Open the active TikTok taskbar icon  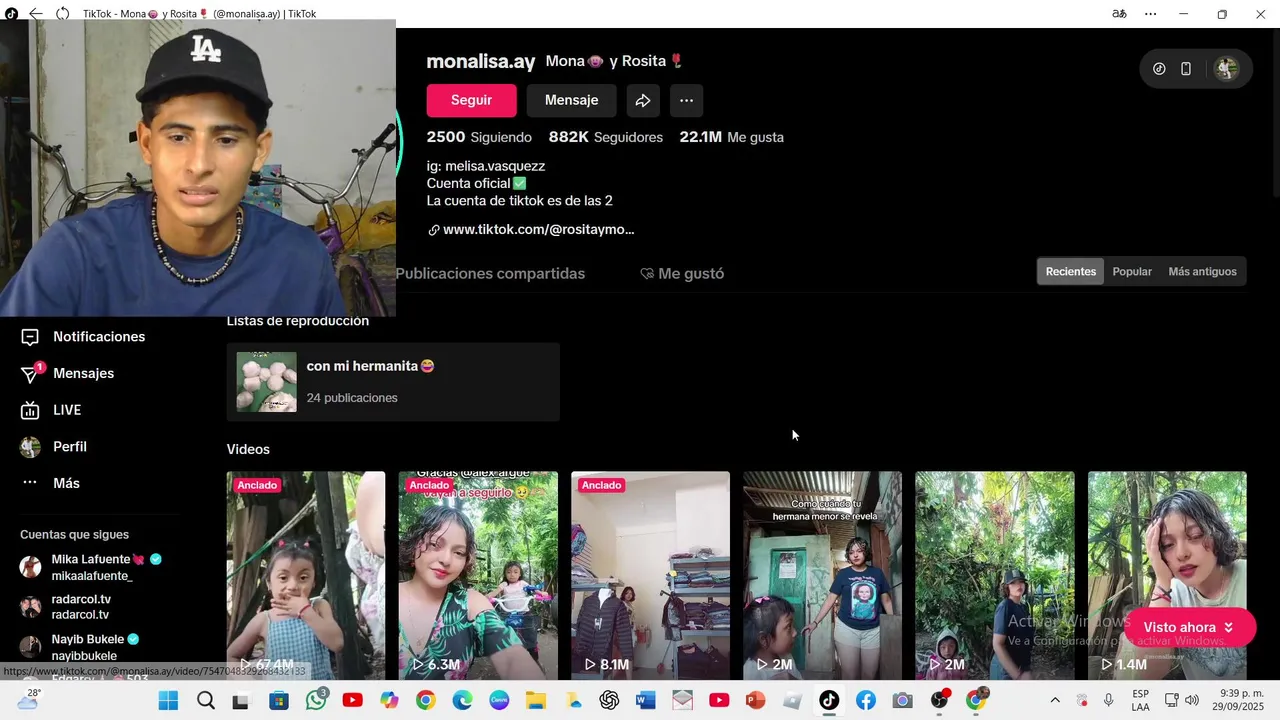click(x=829, y=701)
